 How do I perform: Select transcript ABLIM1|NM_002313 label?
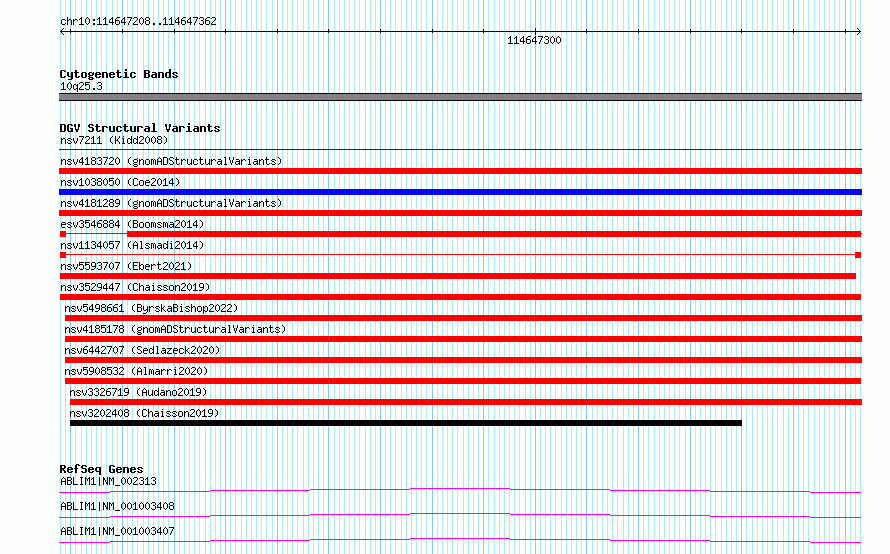[108, 481]
